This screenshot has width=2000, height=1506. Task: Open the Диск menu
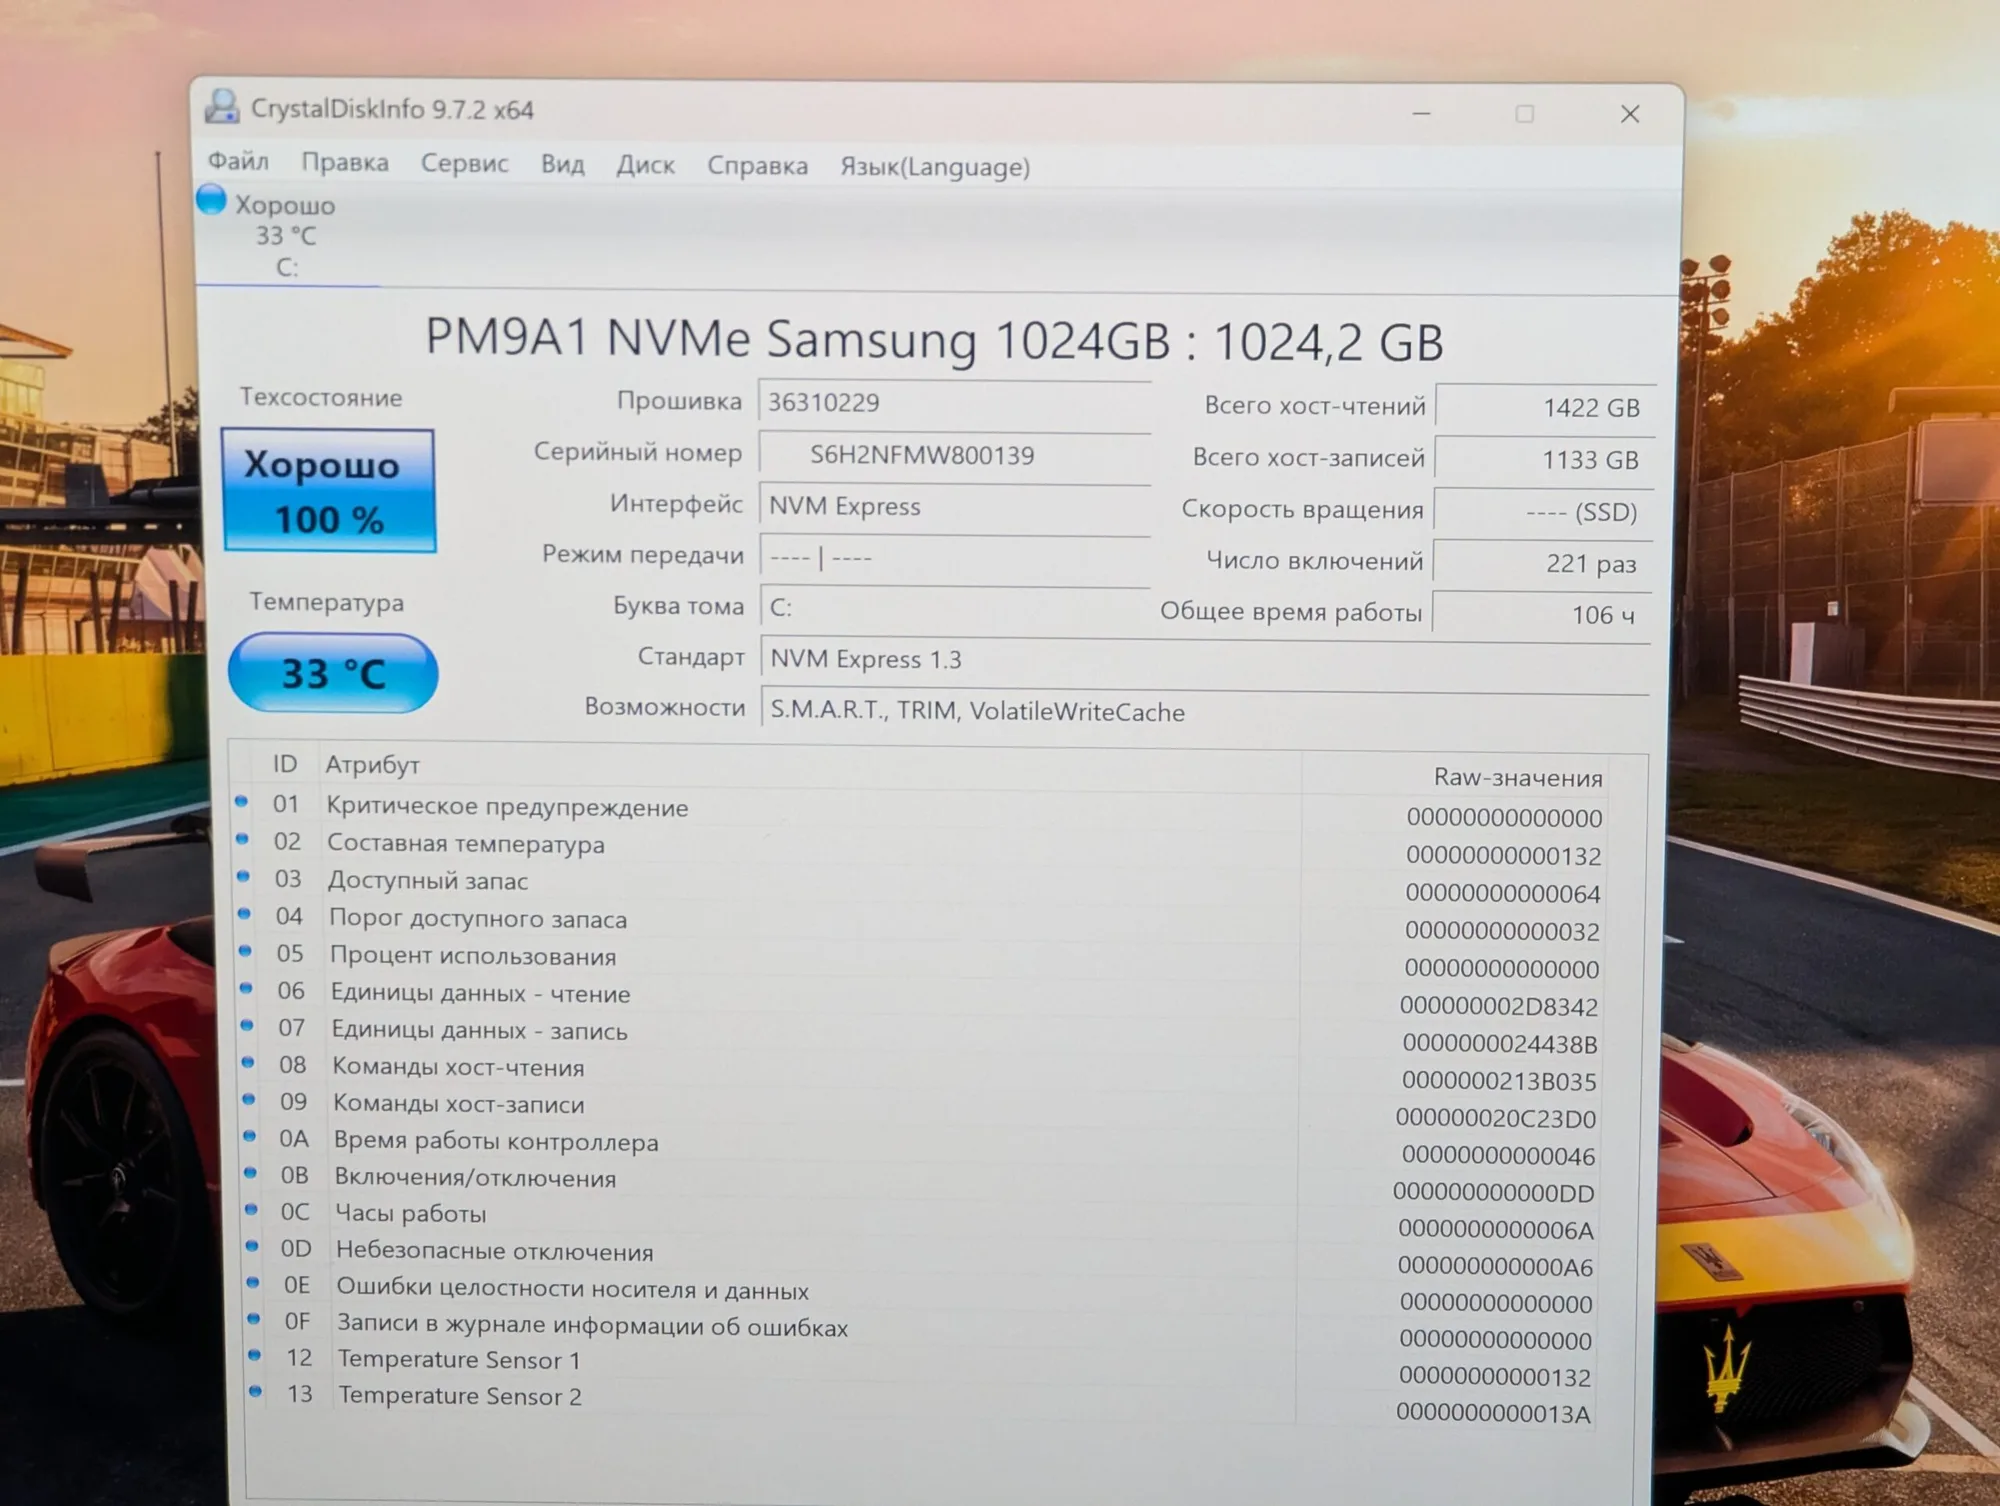(645, 165)
